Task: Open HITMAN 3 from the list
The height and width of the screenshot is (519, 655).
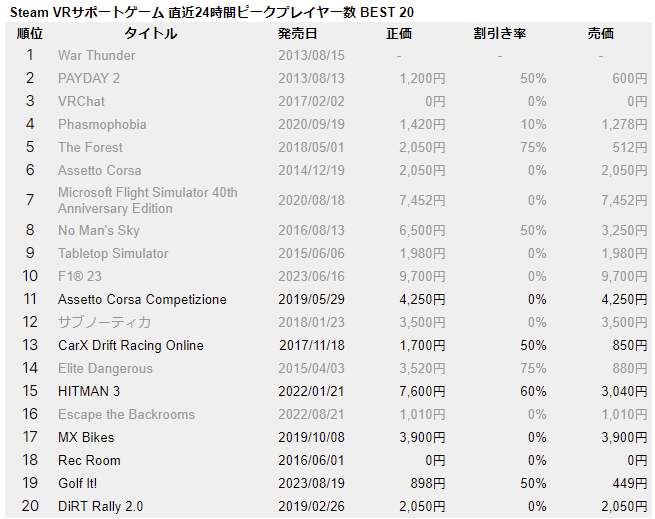Action: coord(87,391)
